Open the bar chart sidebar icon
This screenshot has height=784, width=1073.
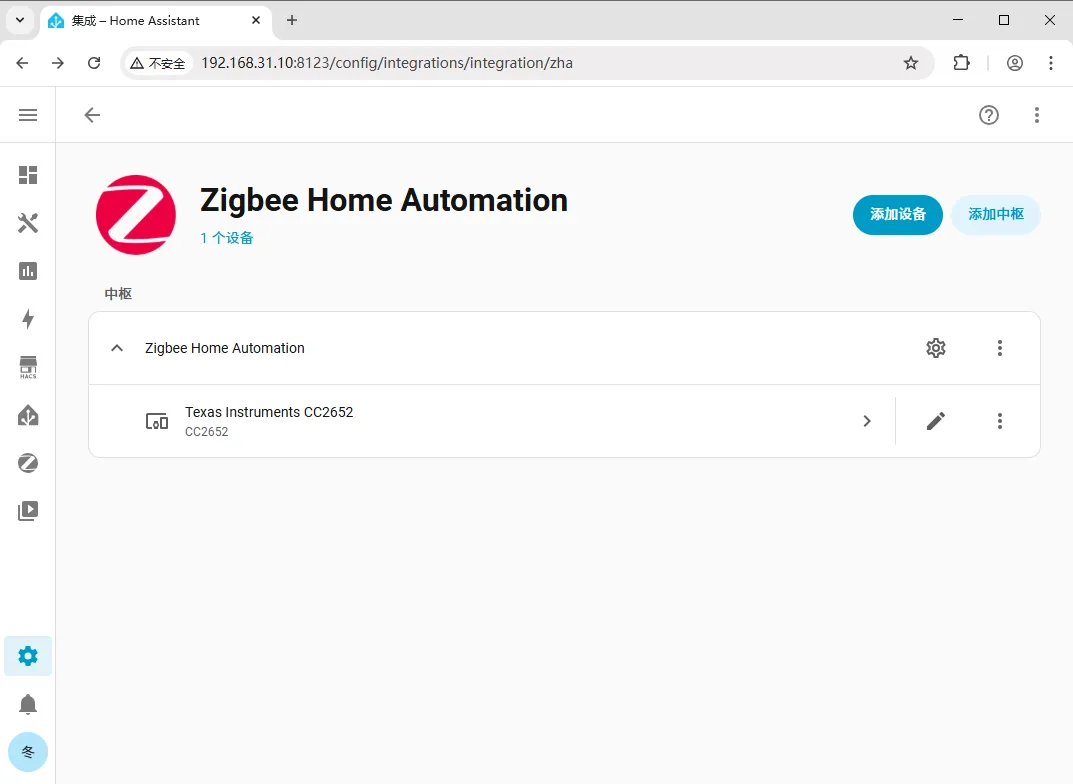tap(28, 271)
